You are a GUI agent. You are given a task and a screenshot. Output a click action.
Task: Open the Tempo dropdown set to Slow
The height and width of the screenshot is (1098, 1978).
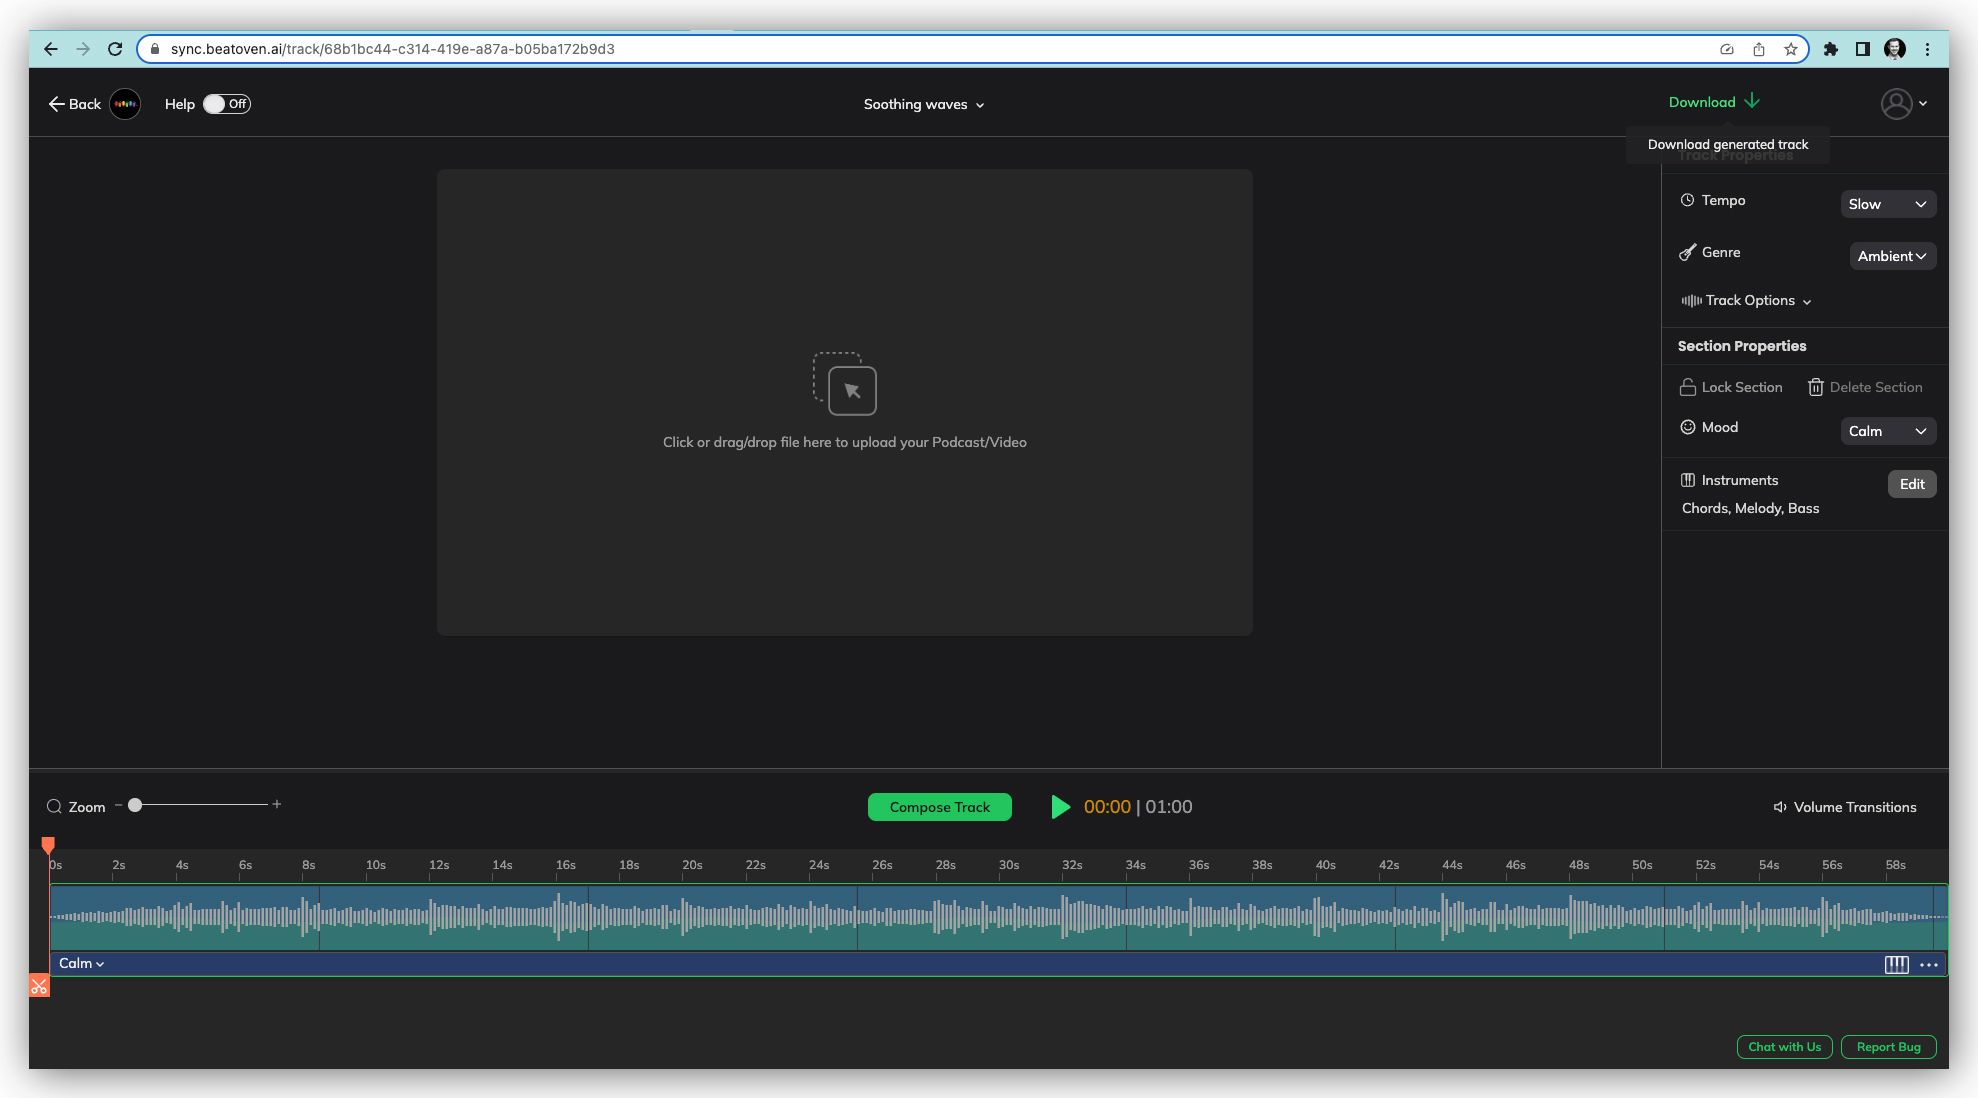coord(1887,204)
